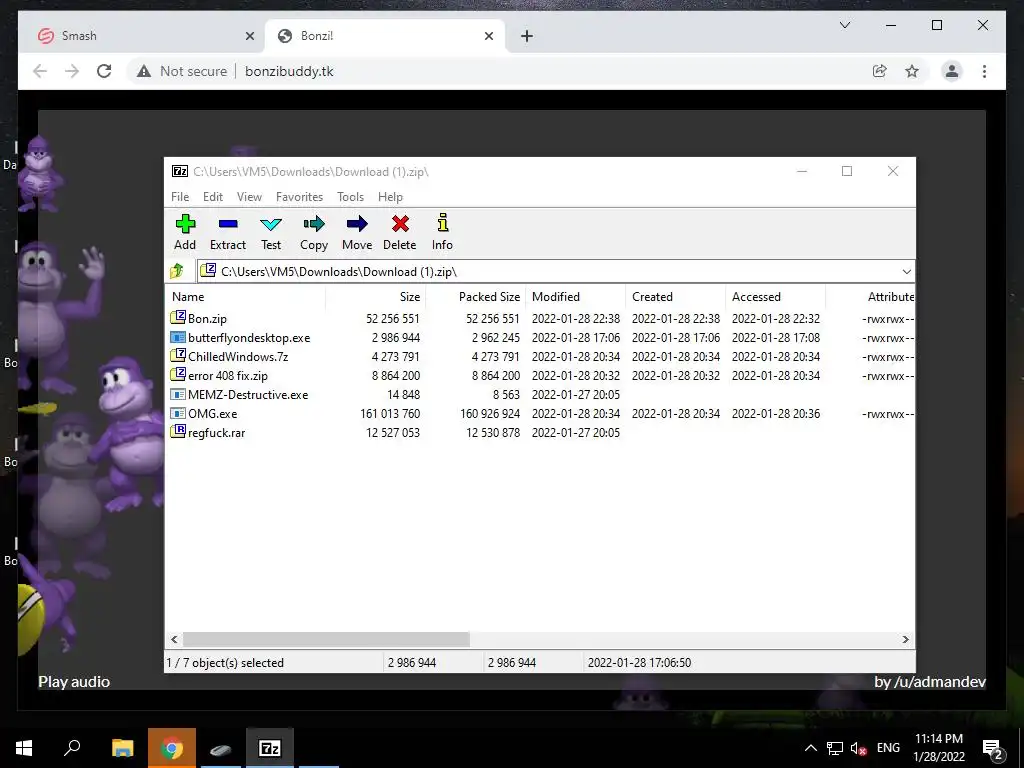
Task: Click scrollbar right arrow
Action: pyautogui.click(x=905, y=639)
